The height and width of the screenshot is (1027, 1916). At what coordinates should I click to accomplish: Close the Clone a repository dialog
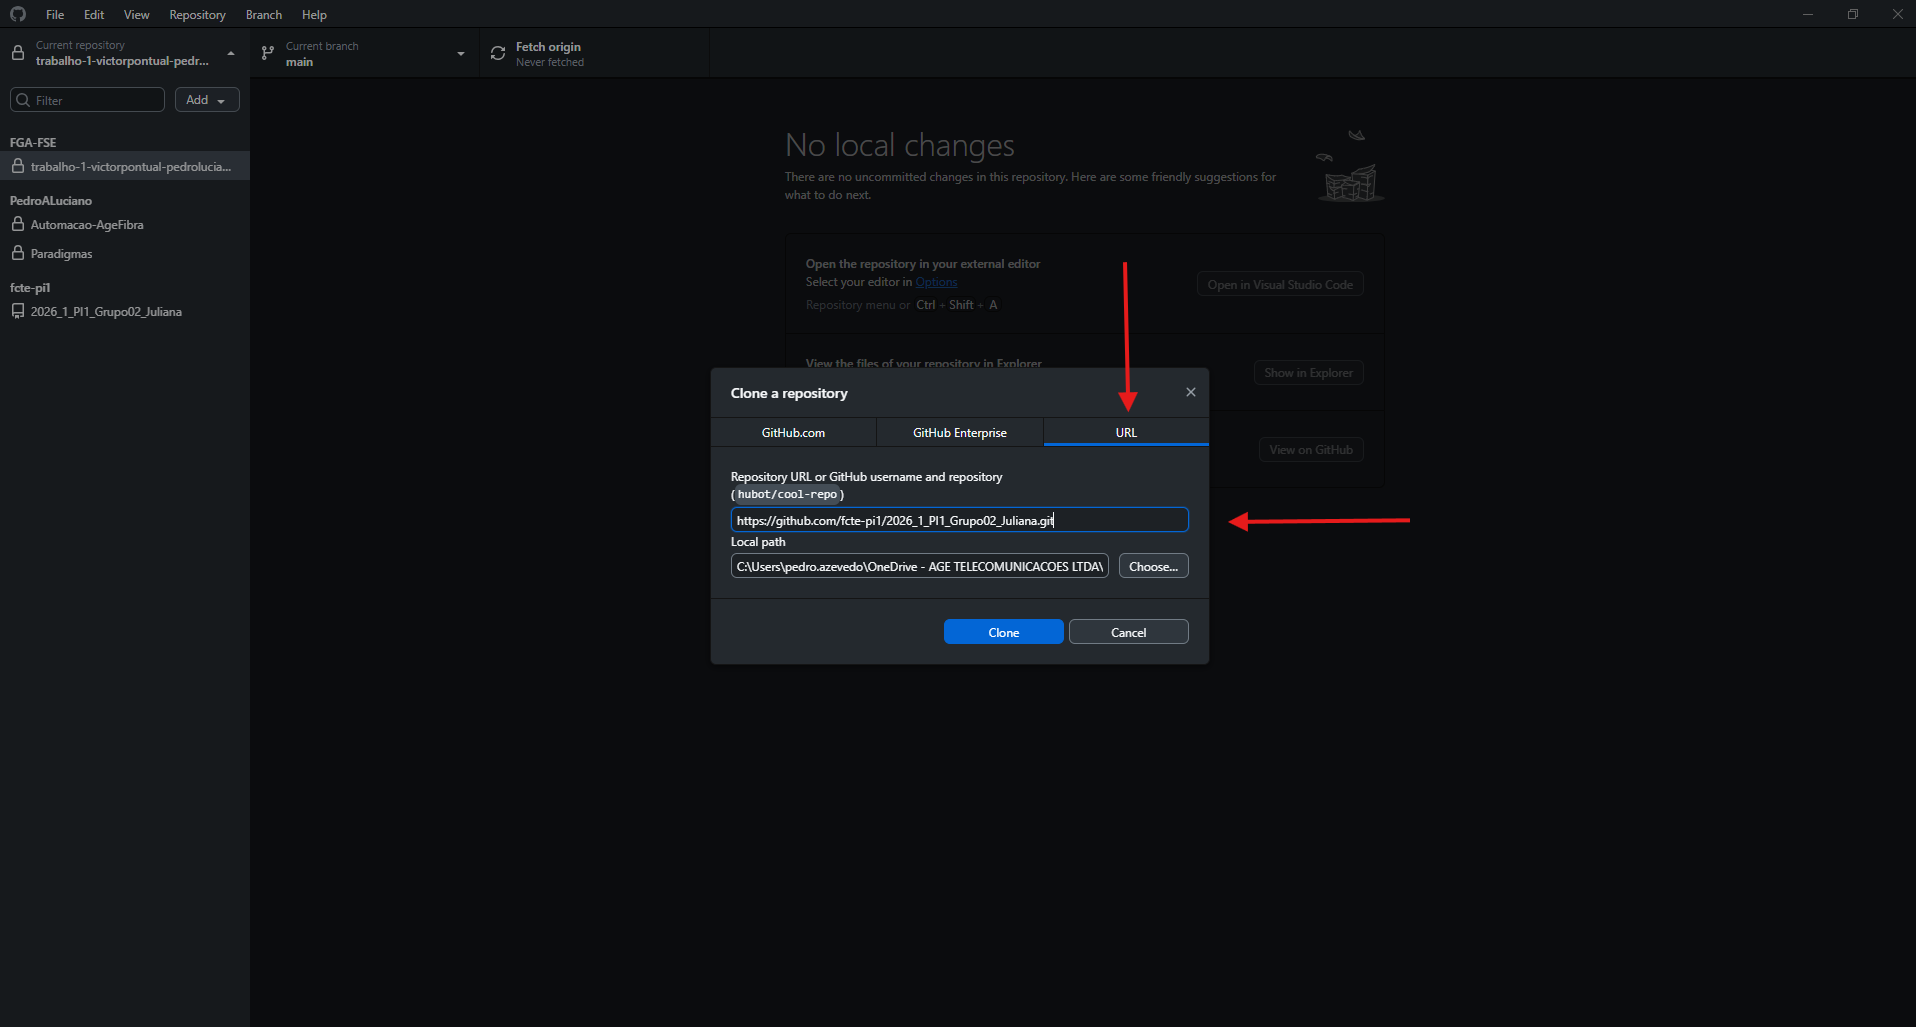click(x=1190, y=392)
